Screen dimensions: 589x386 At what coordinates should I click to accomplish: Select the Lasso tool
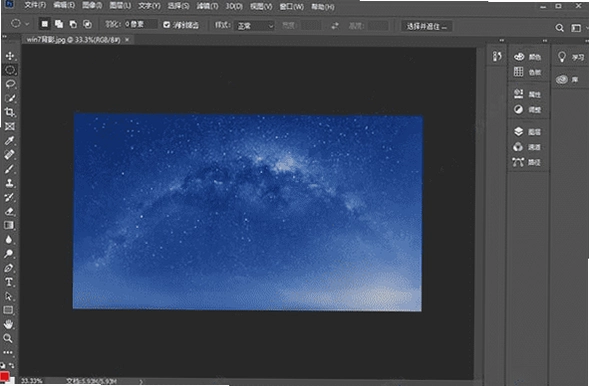click(10, 84)
